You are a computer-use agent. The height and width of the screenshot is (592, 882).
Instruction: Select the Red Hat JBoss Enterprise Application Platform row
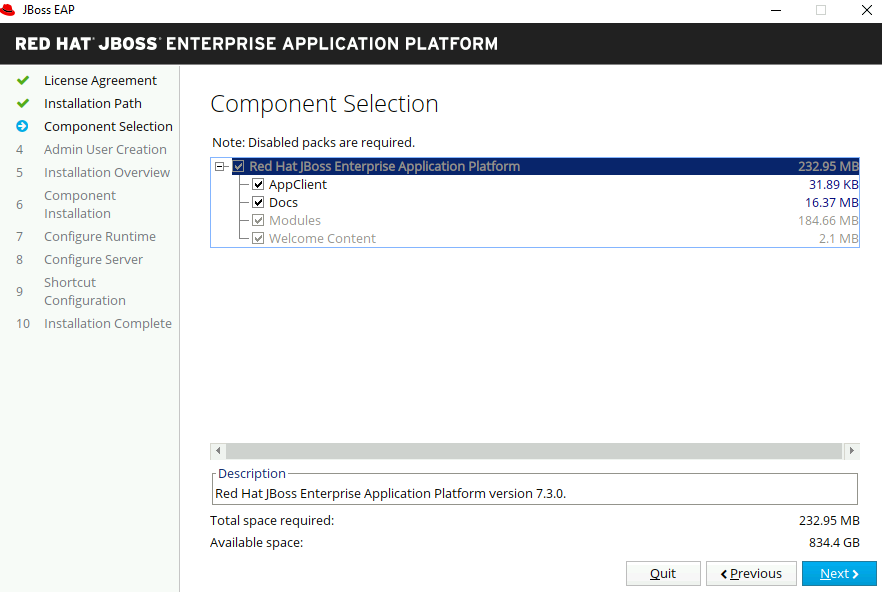click(546, 166)
